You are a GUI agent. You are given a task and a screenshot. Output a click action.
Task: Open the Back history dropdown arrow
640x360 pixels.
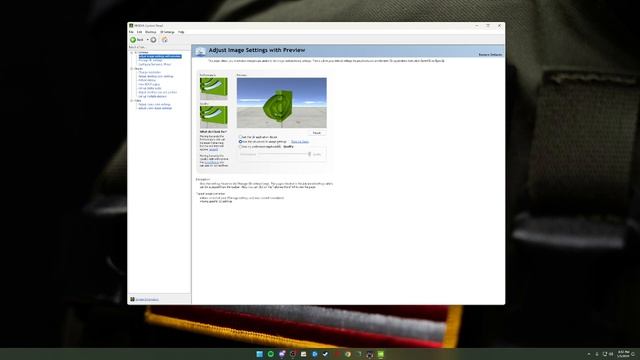[x=148, y=40]
